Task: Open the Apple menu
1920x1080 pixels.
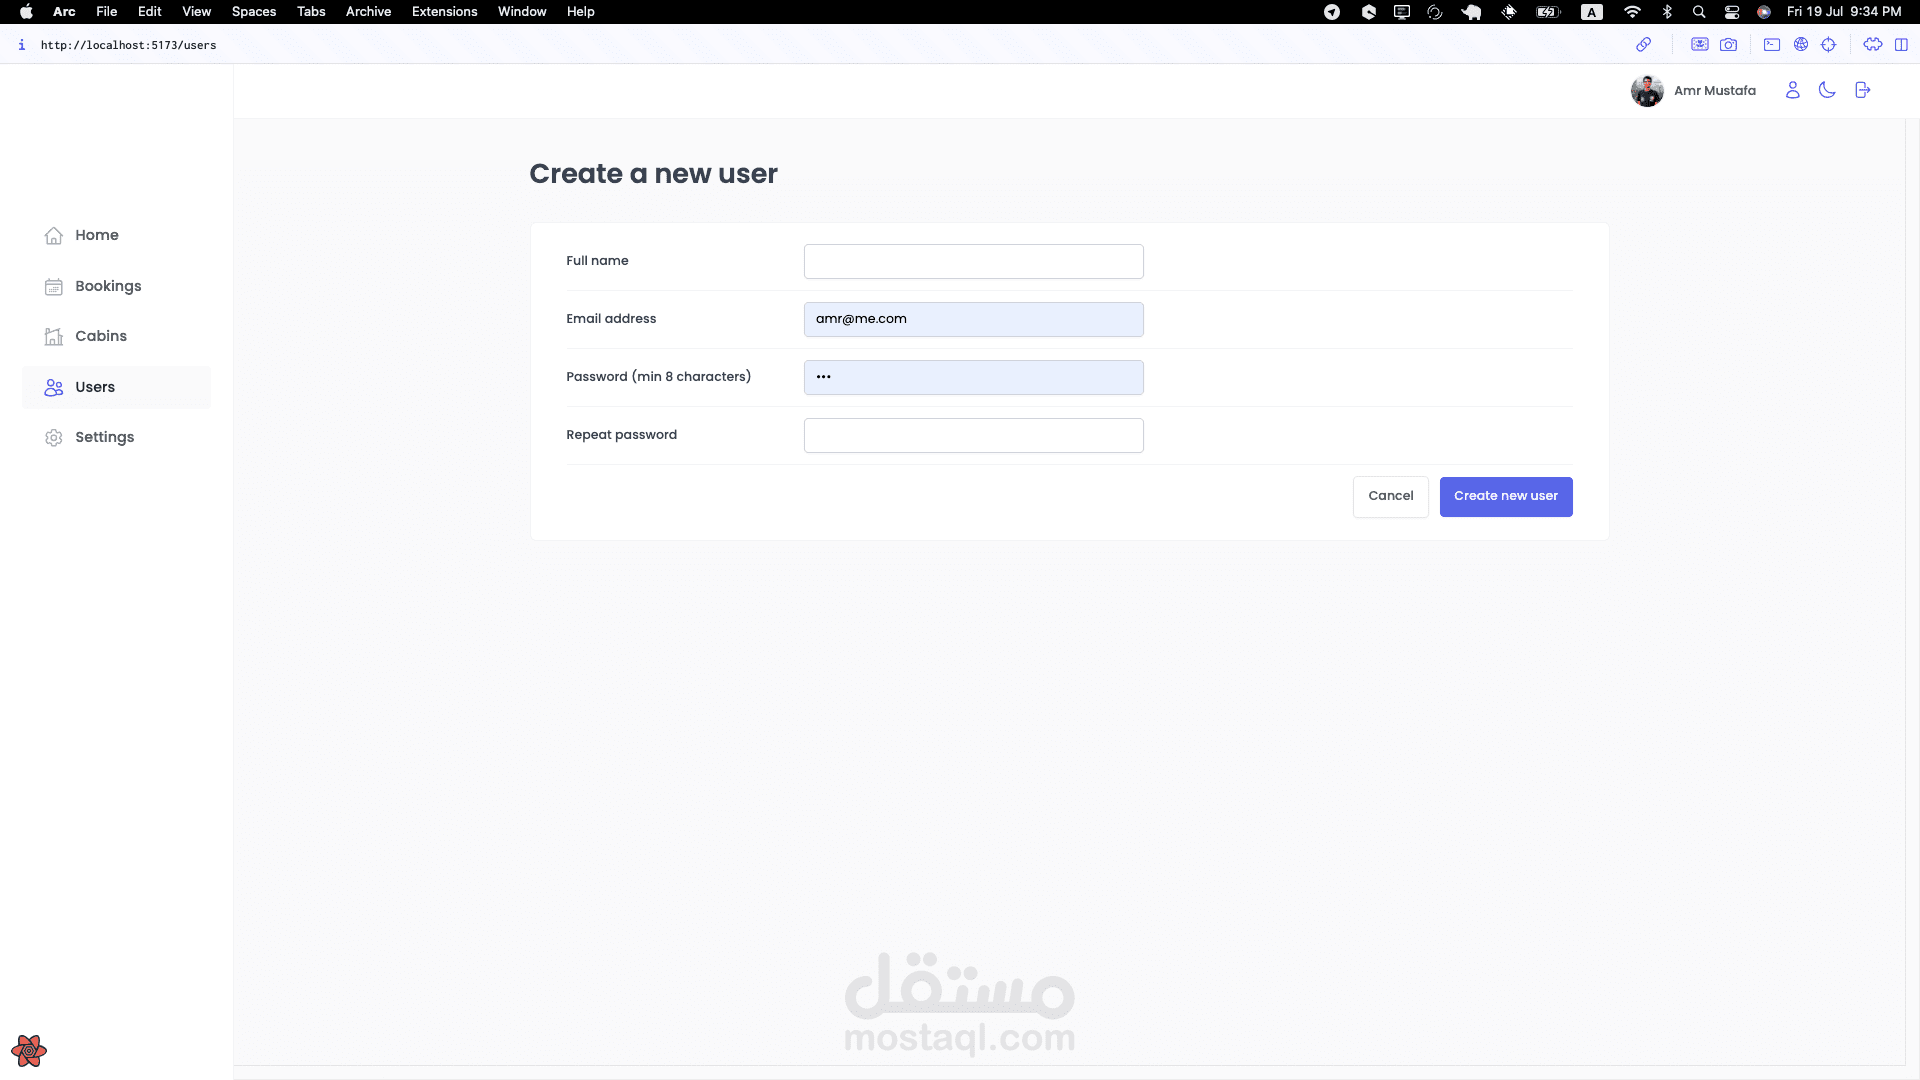Action: 26,12
